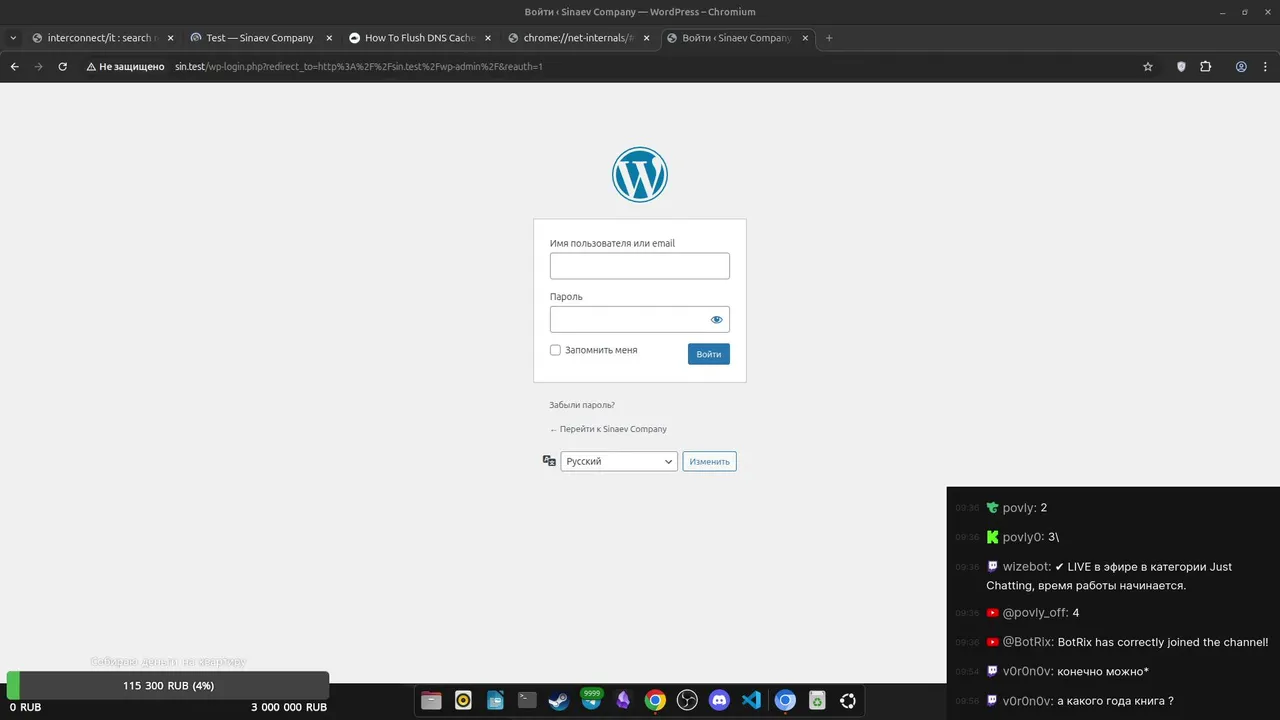Screen dimensions: 1280x720
Task: Reload the current page
Action: (x=62, y=66)
